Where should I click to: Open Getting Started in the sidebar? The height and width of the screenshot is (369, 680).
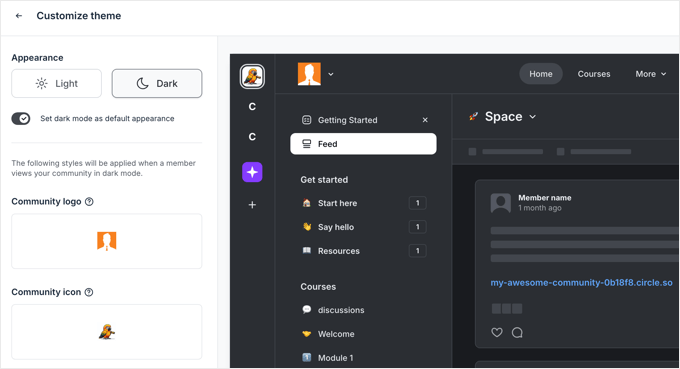click(x=347, y=120)
